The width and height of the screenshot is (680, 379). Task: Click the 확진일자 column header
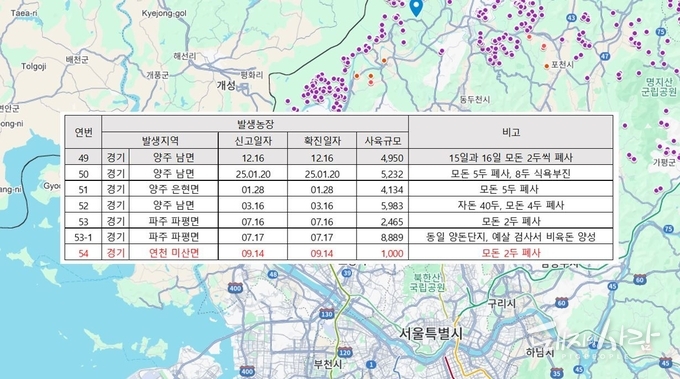point(322,140)
